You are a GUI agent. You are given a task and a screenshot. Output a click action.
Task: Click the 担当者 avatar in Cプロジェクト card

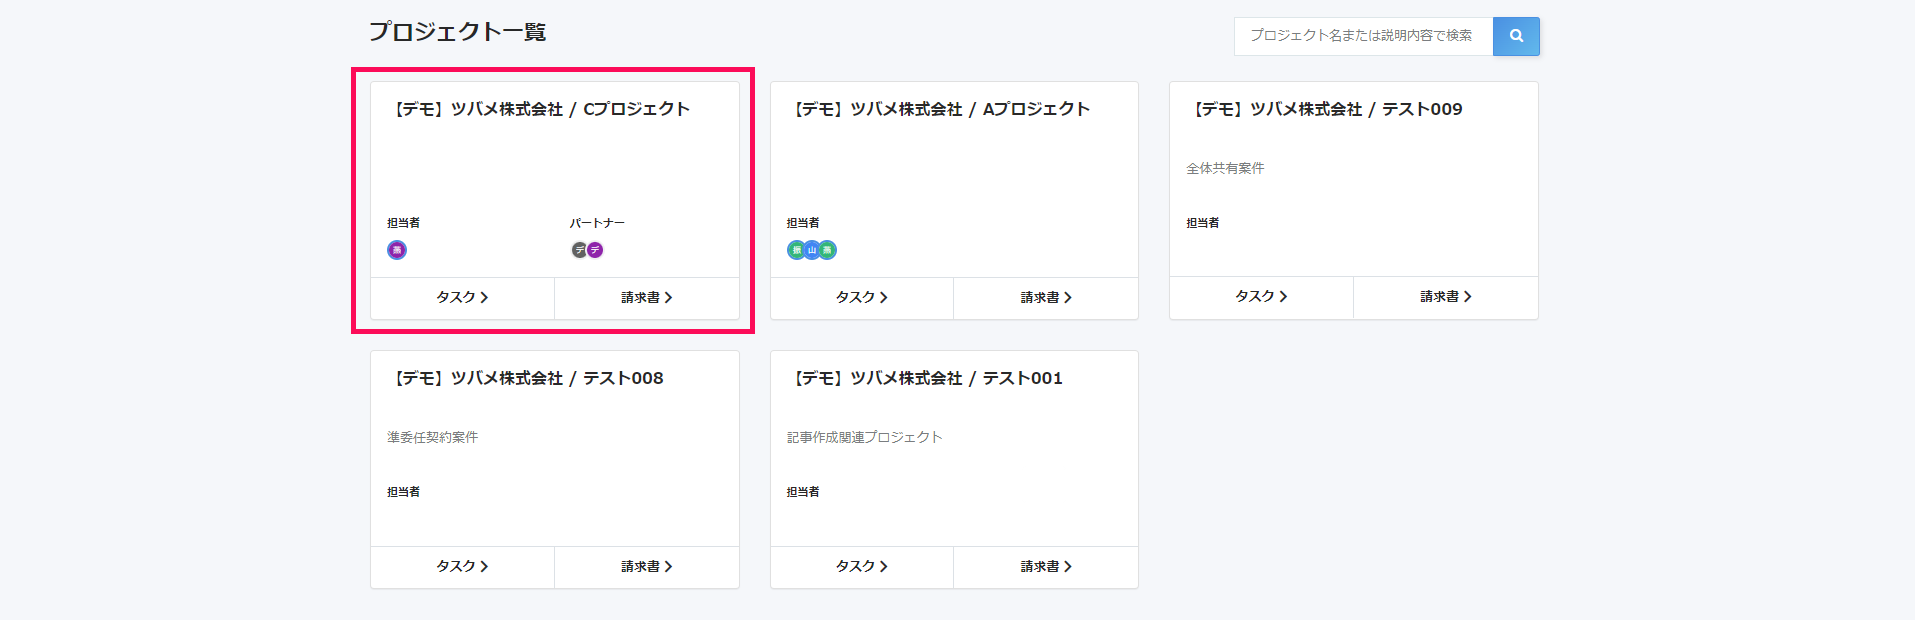point(397,250)
